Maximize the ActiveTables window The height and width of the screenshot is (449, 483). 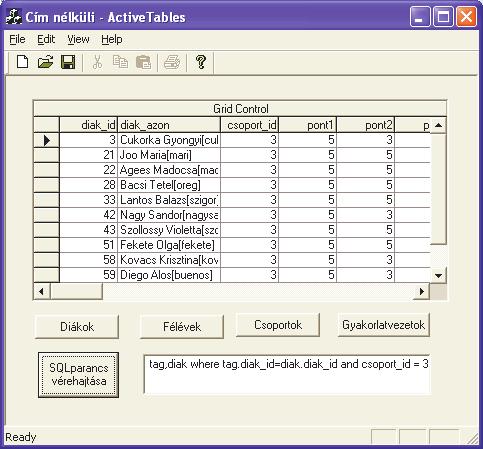(443, 17)
